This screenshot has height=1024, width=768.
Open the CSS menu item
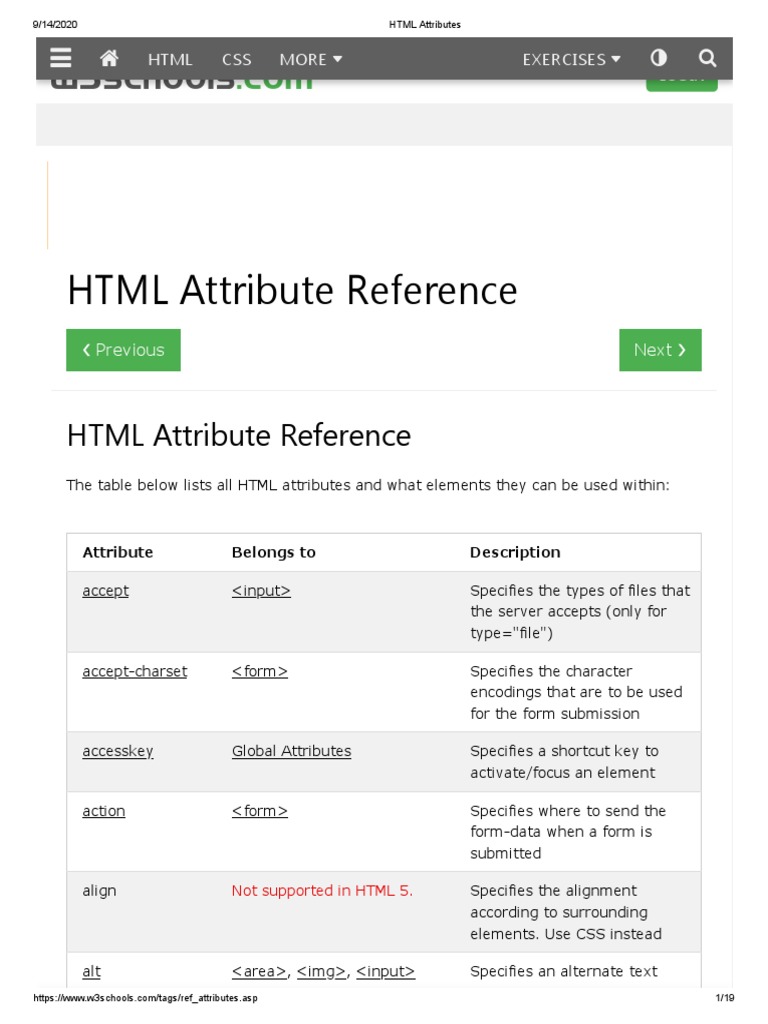coord(237,59)
